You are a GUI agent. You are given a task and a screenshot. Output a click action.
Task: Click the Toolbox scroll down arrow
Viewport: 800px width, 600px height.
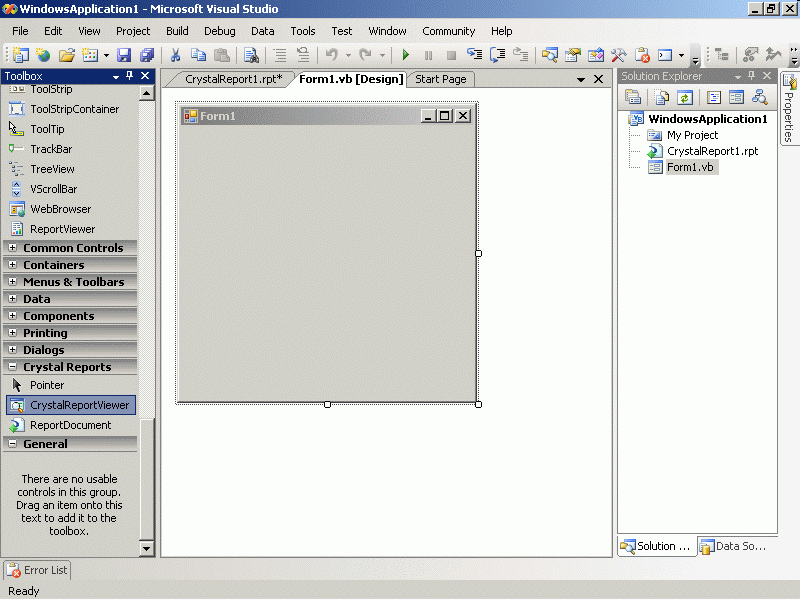click(147, 548)
